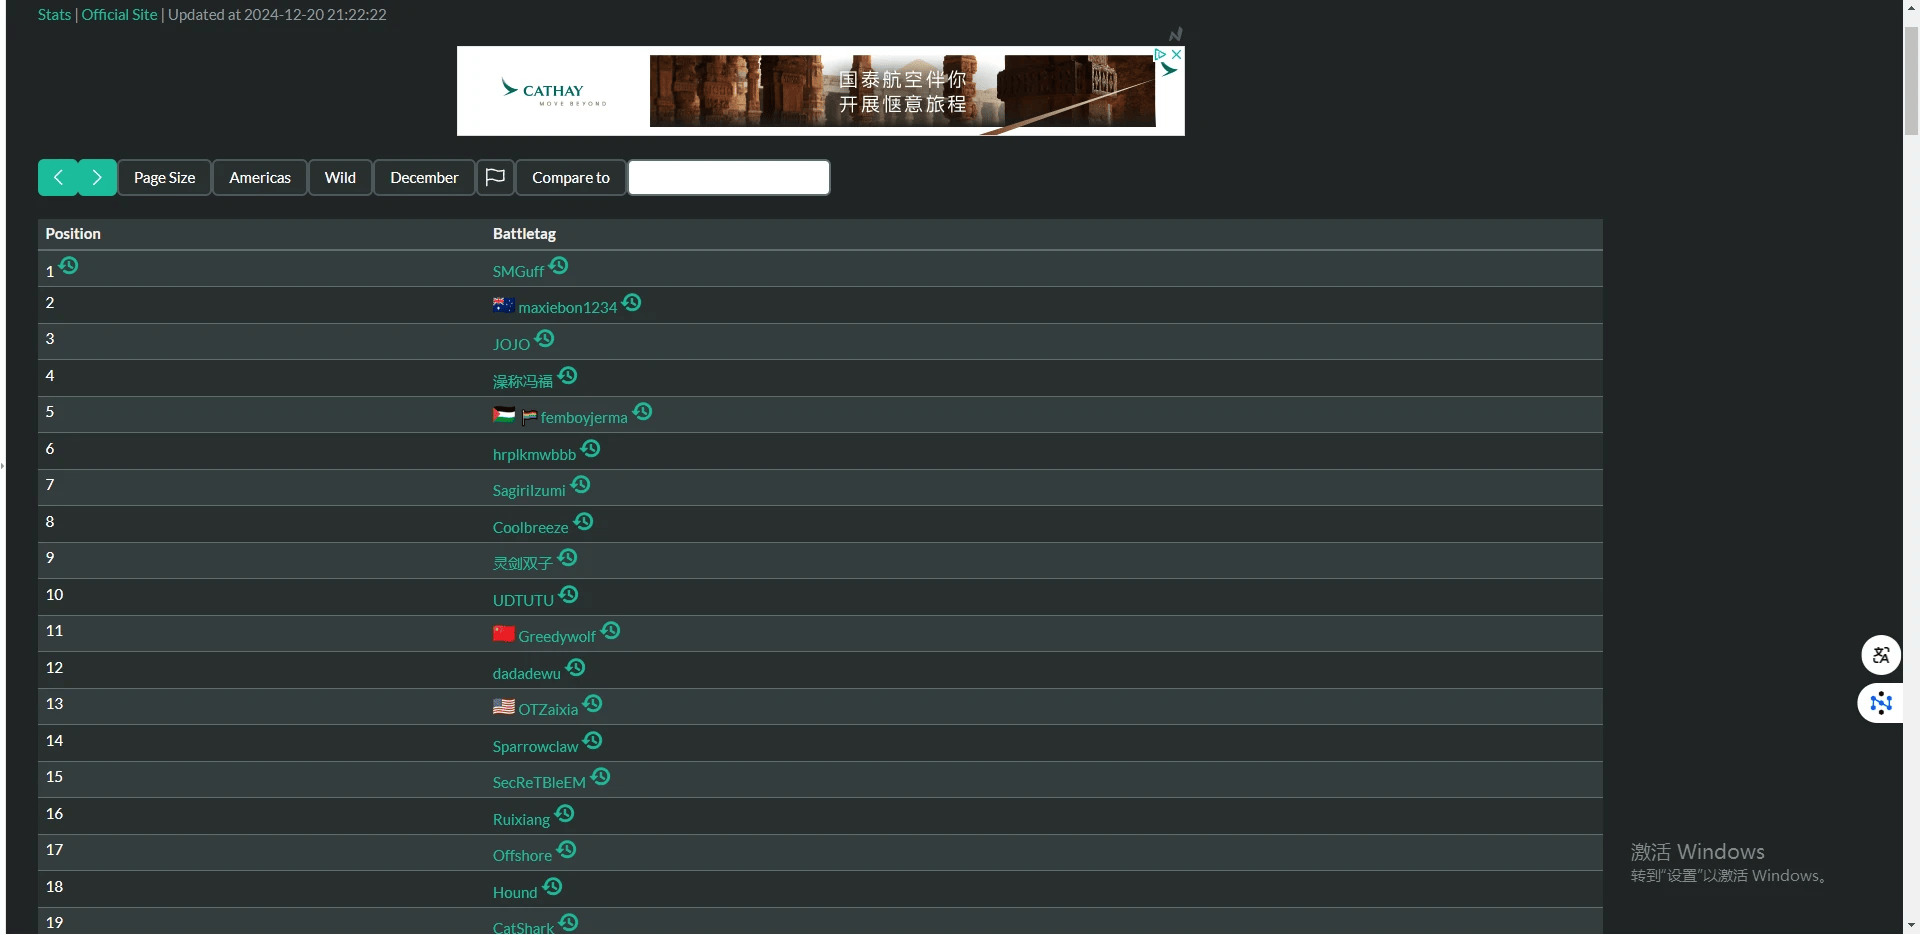Click the compare search input field
This screenshot has width=1920, height=935.
(728, 178)
